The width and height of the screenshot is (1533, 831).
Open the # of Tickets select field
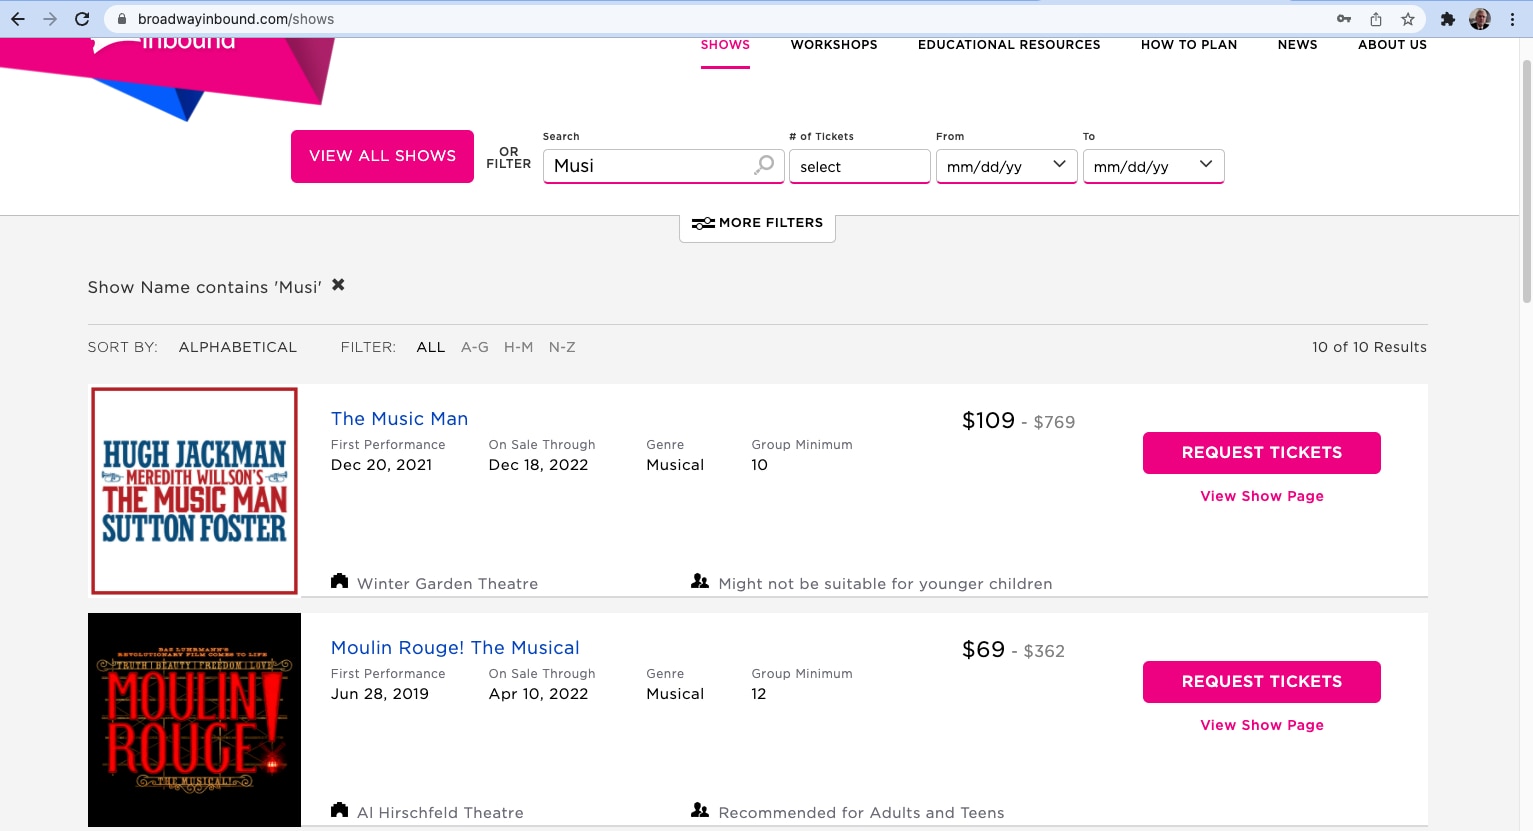[860, 166]
